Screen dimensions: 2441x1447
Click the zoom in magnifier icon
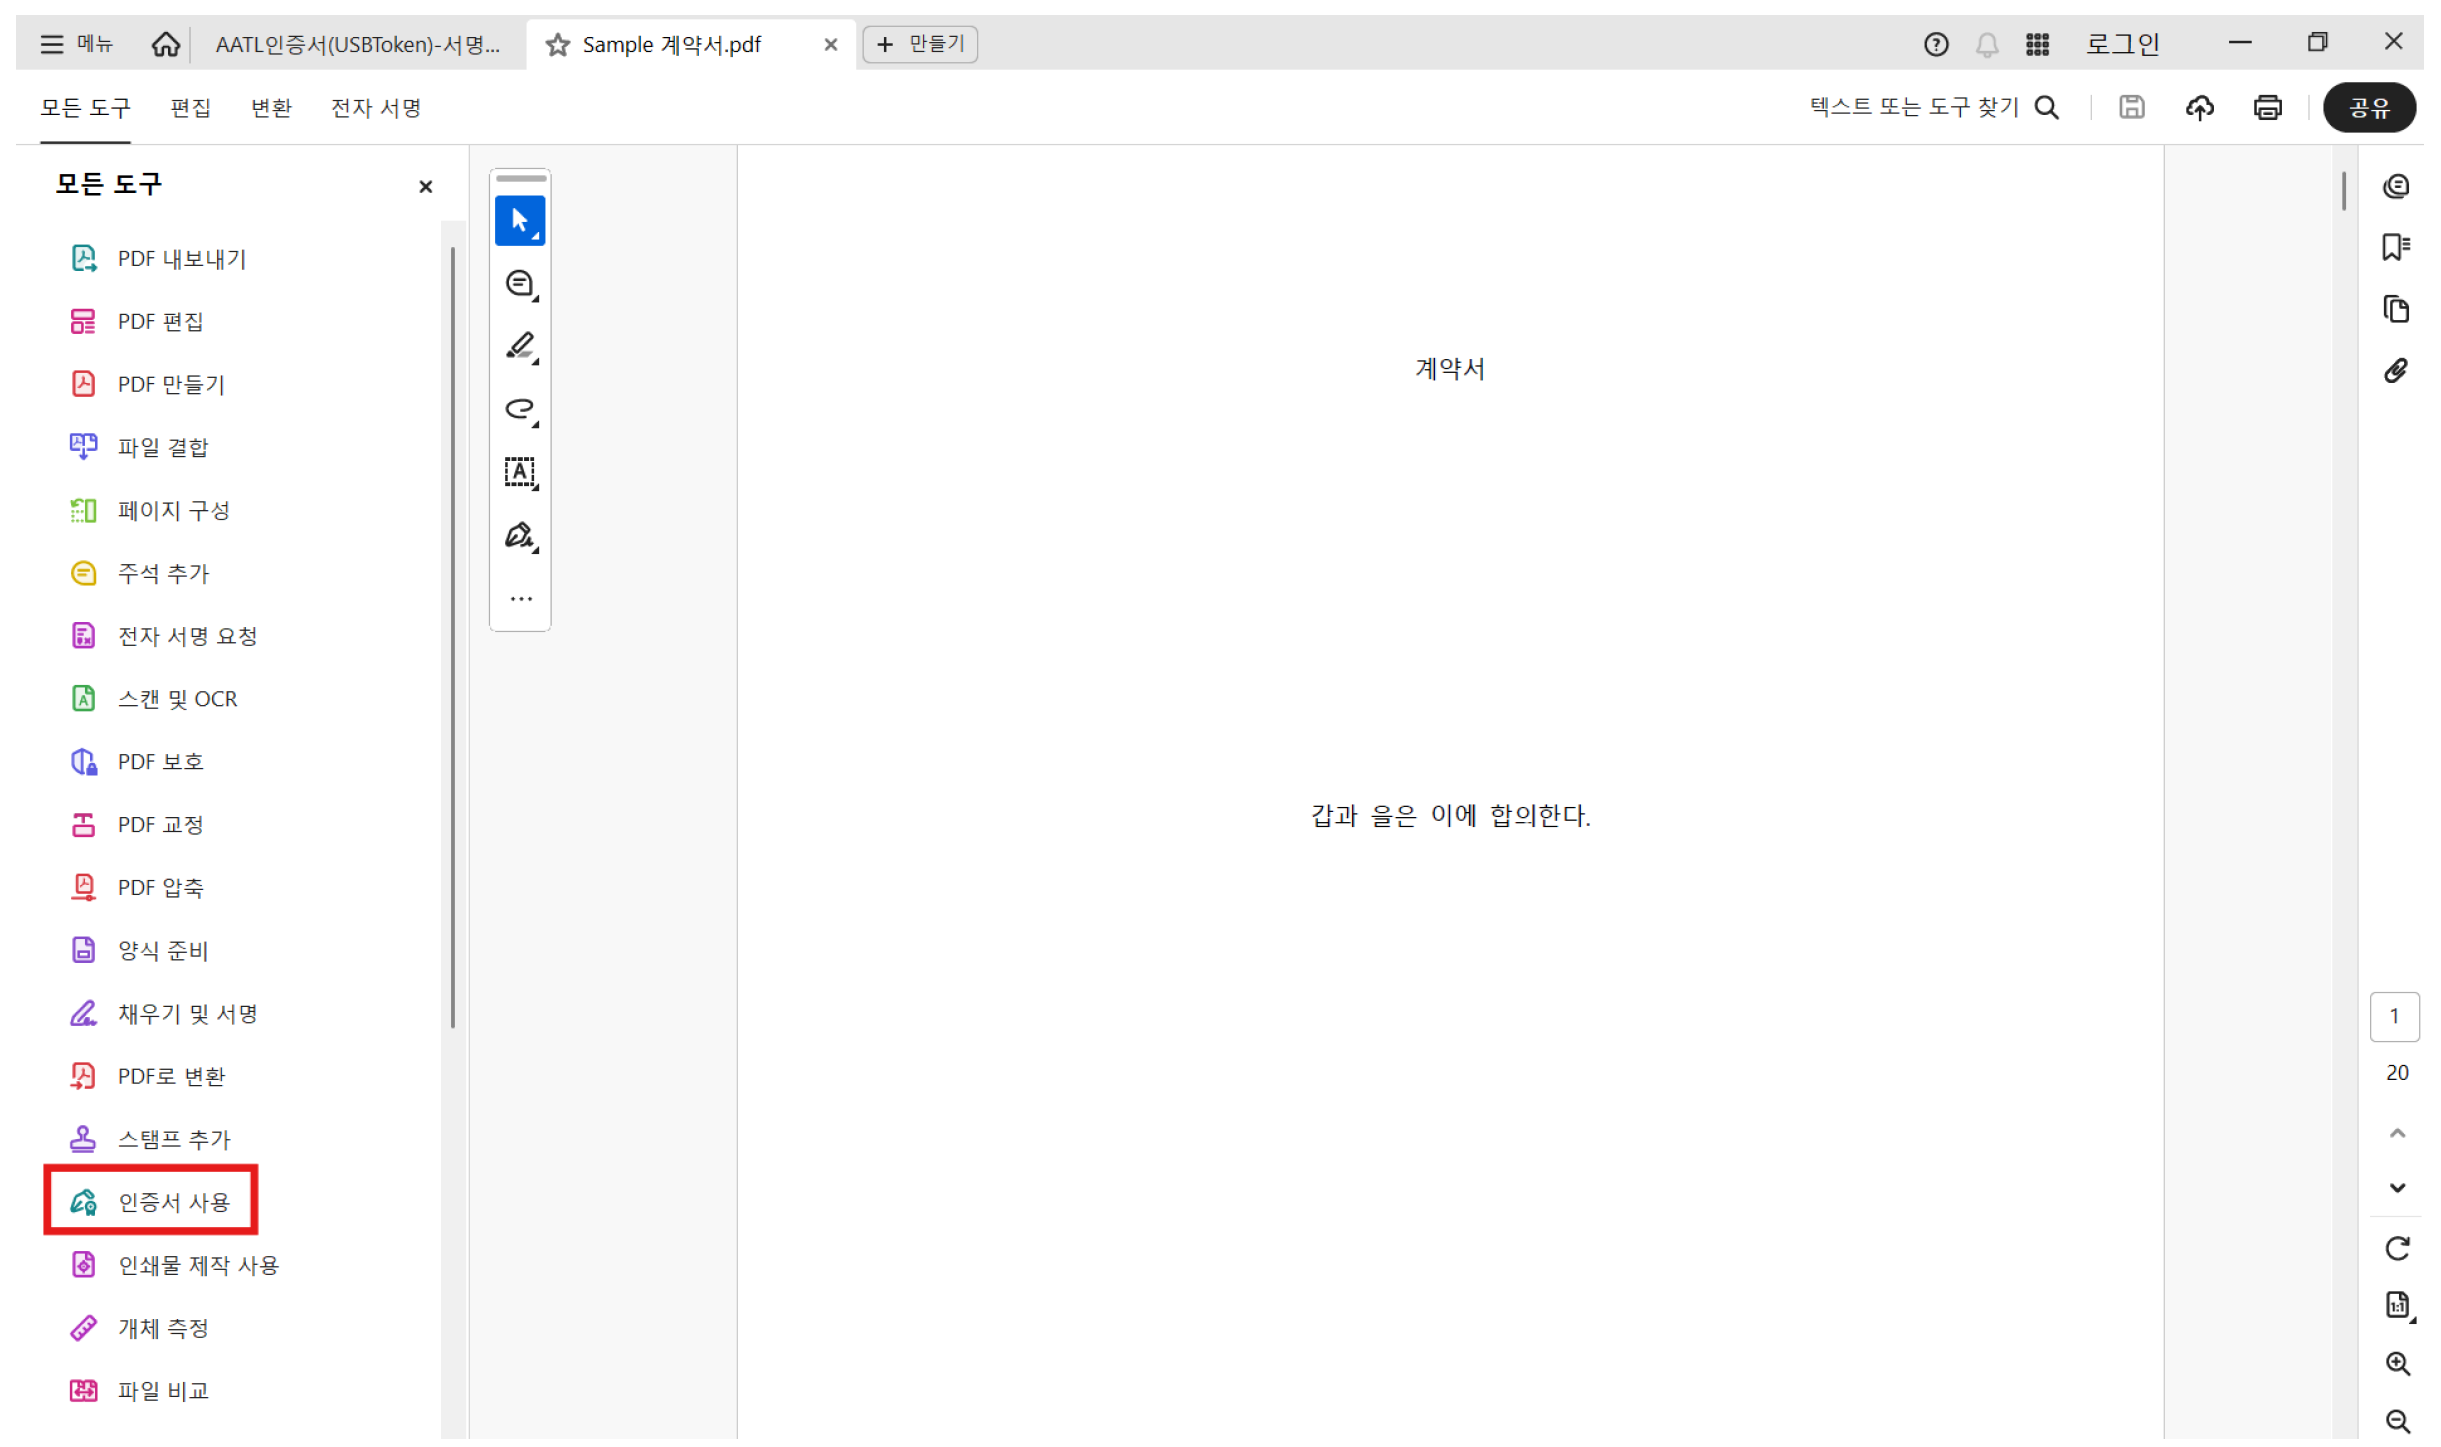(x=2398, y=1364)
